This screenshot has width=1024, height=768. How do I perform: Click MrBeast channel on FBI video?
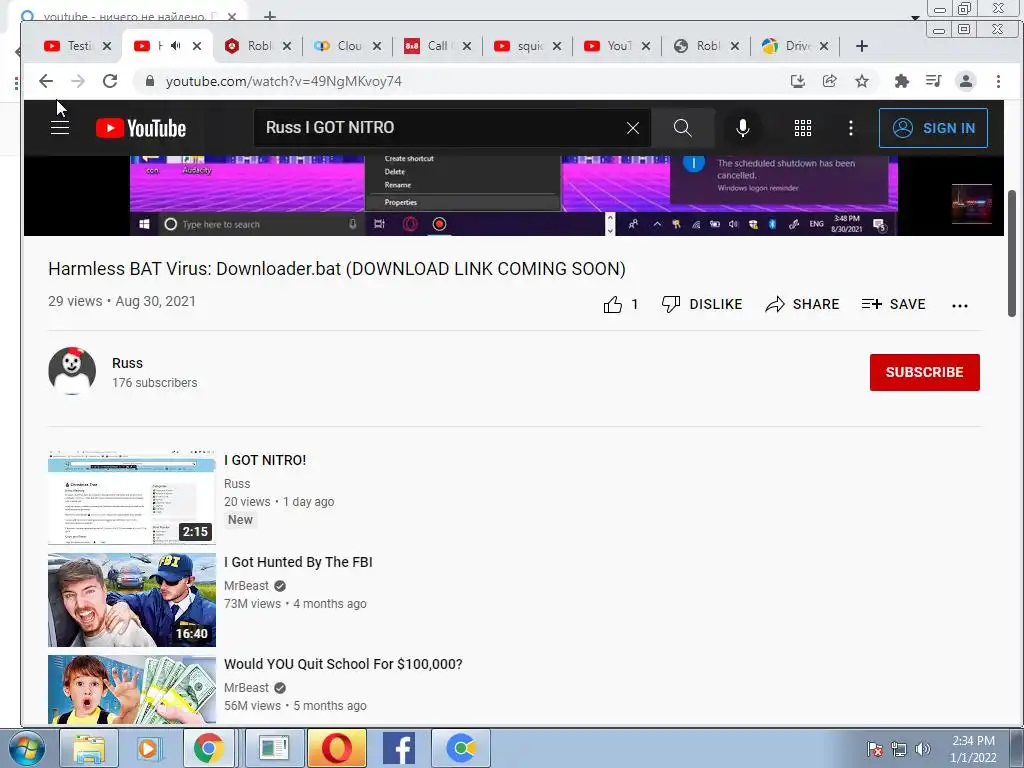tap(246, 586)
